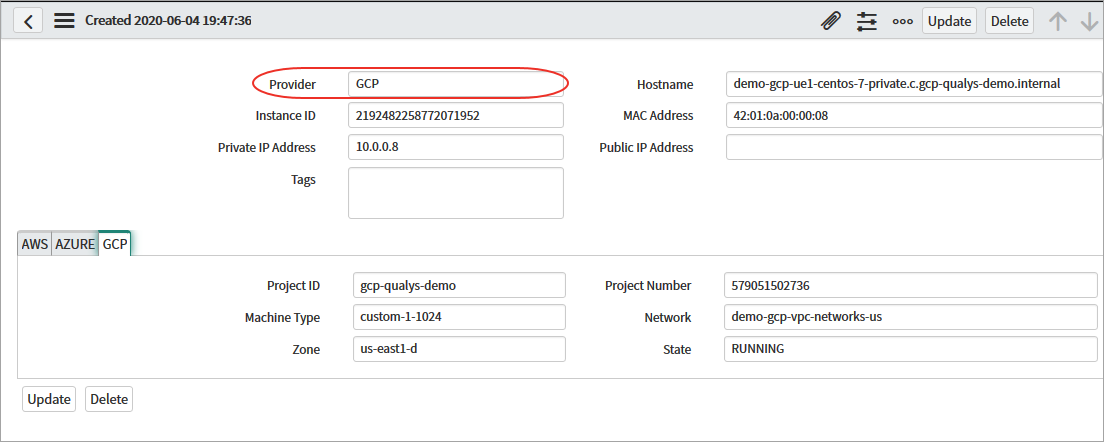This screenshot has width=1104, height=442.
Task: Select the GCP tab
Action: (115, 244)
